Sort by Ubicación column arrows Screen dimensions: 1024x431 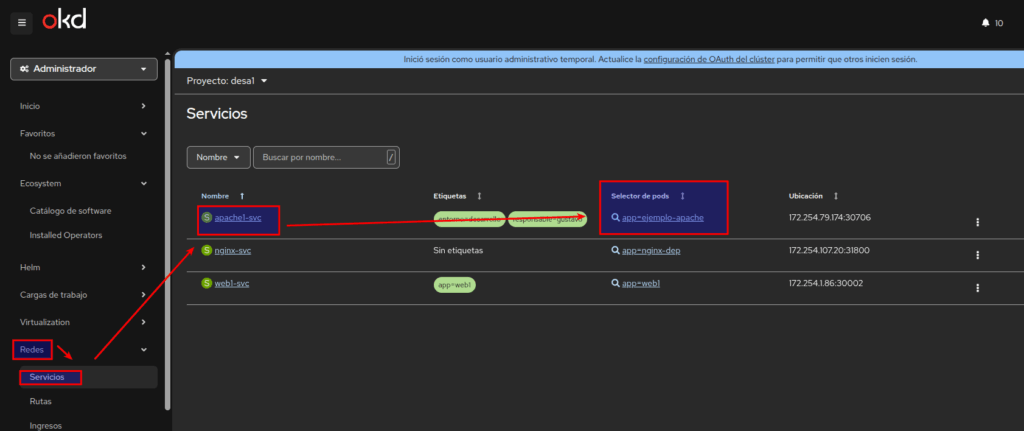pyautogui.click(x=835, y=196)
